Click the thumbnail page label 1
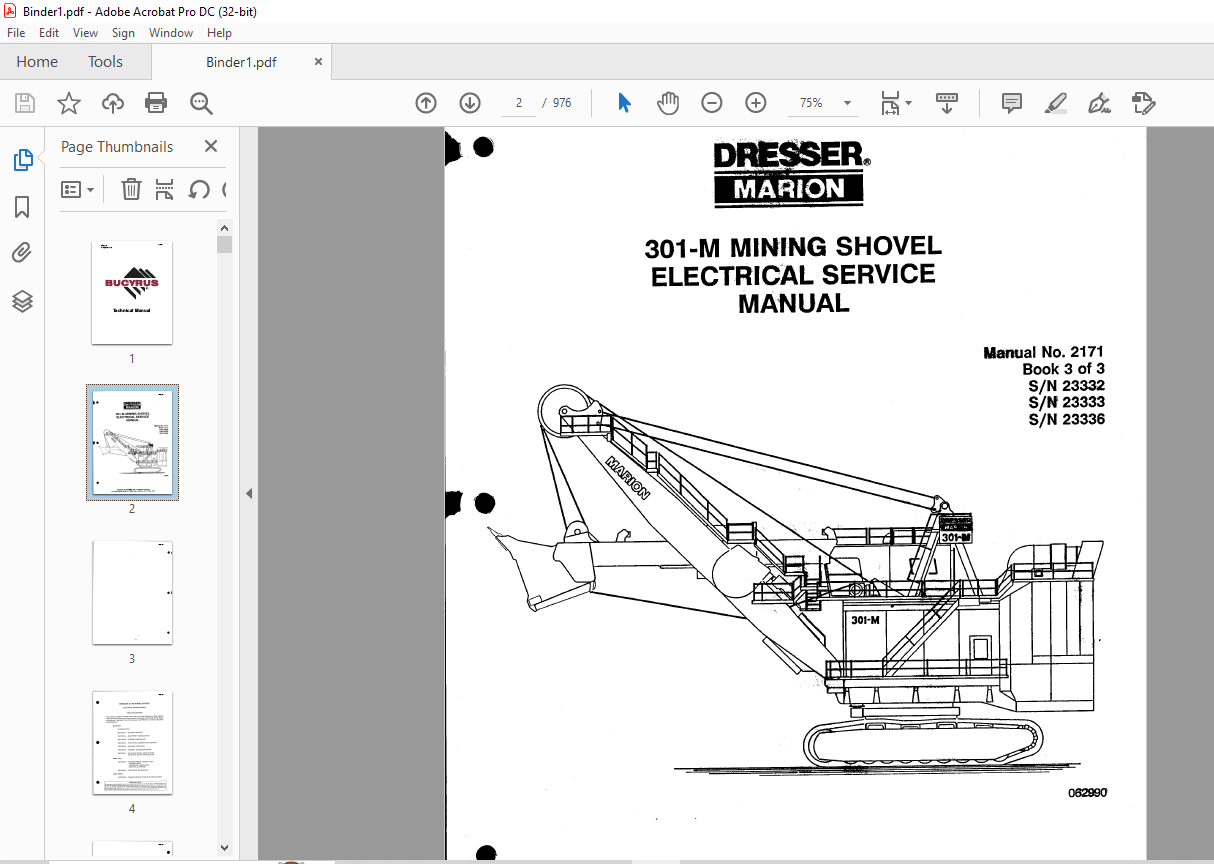This screenshot has height=864, width=1214. 132,358
